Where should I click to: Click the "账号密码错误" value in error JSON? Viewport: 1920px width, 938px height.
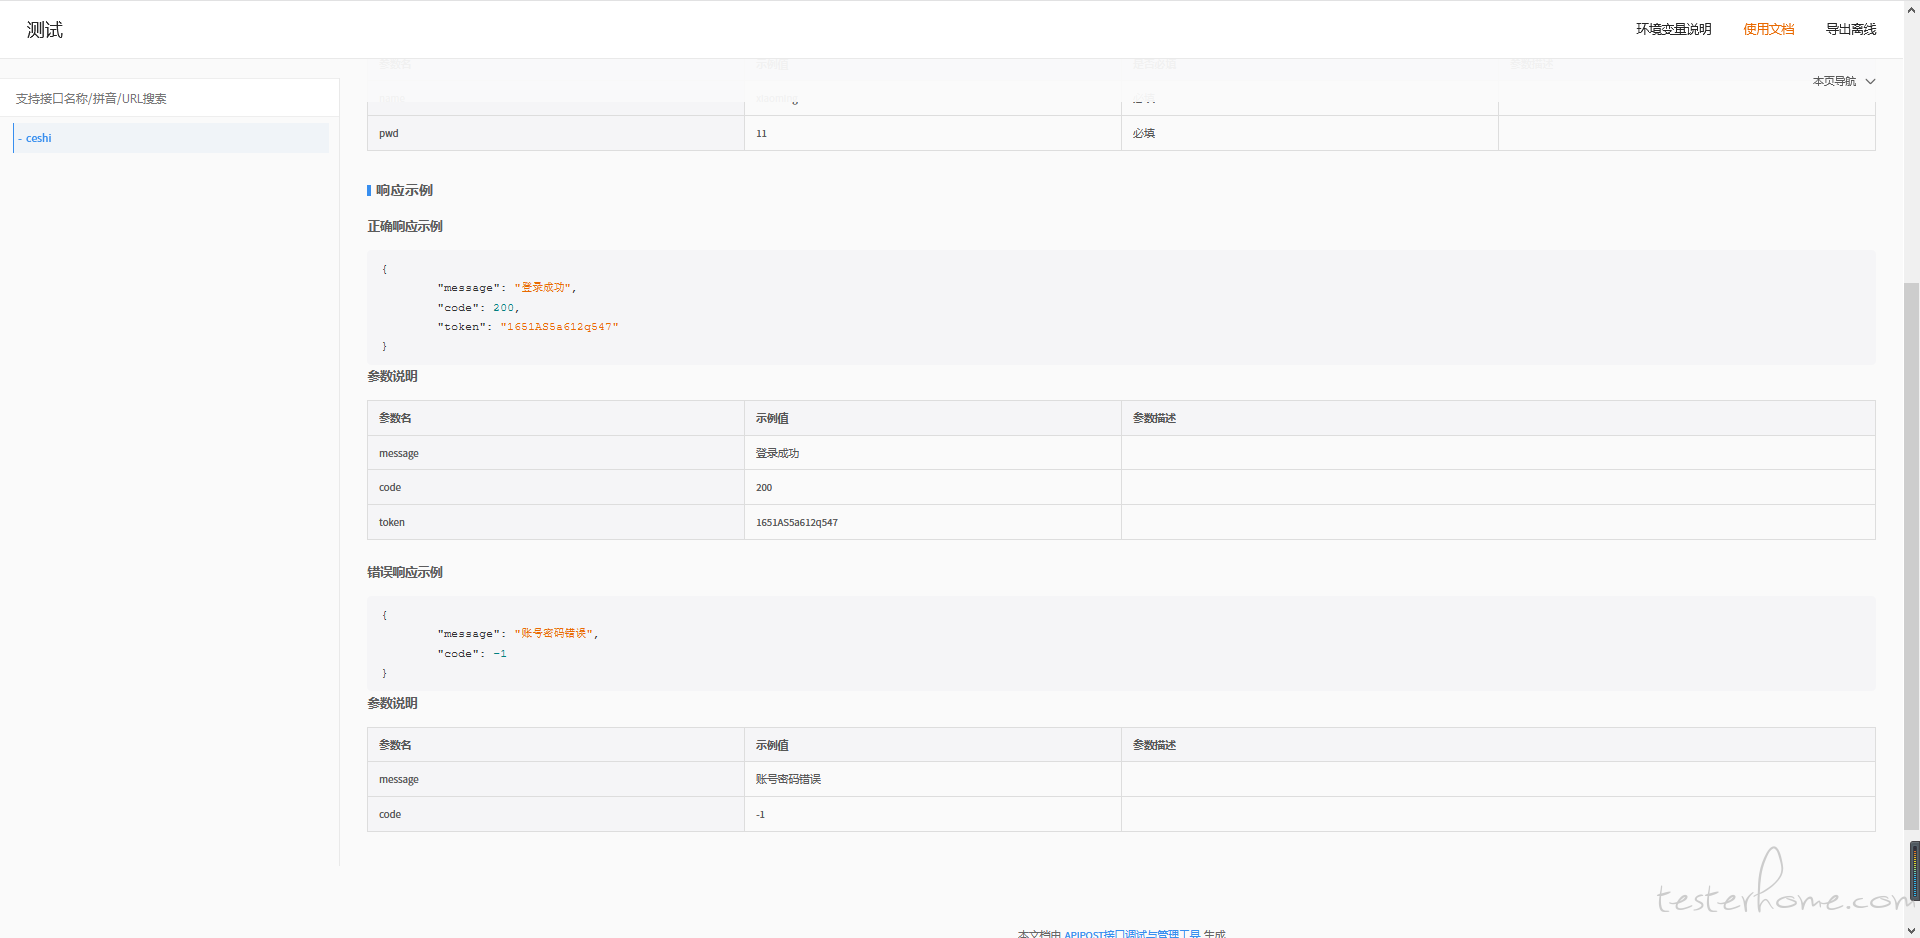[x=554, y=633]
